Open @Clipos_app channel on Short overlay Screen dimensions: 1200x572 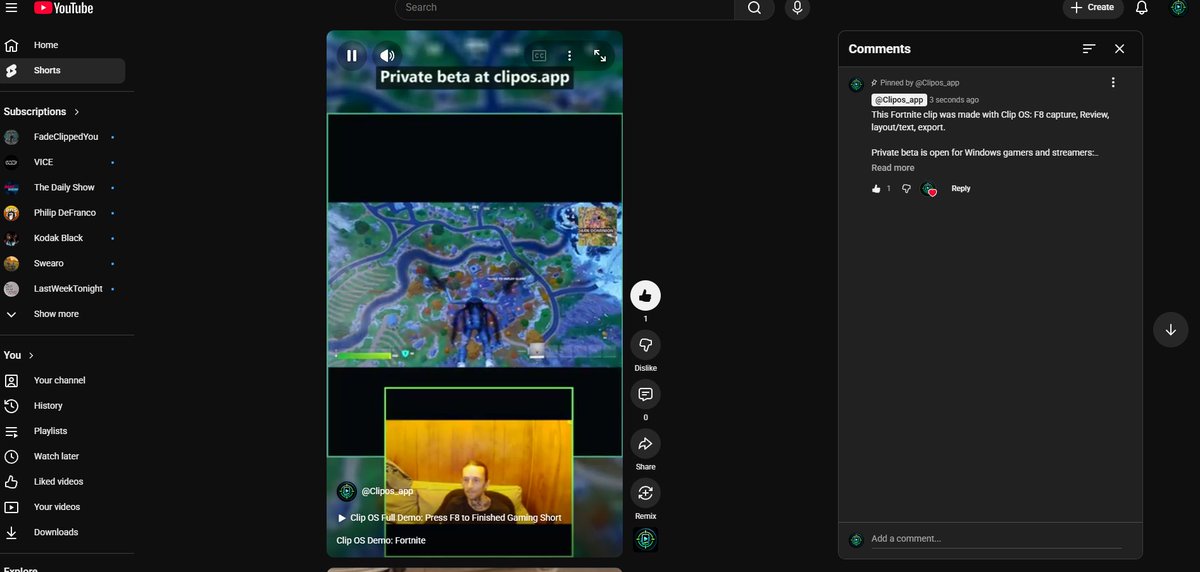coord(387,491)
